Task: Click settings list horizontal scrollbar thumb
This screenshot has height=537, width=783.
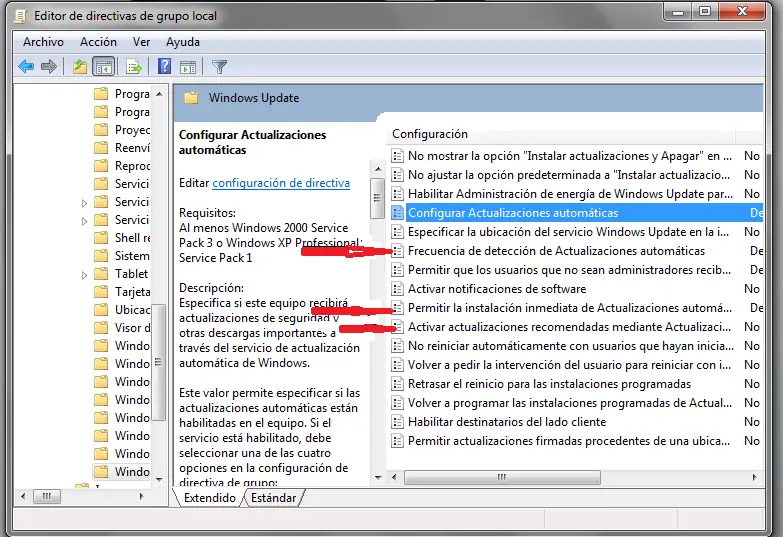Action: coord(502,478)
